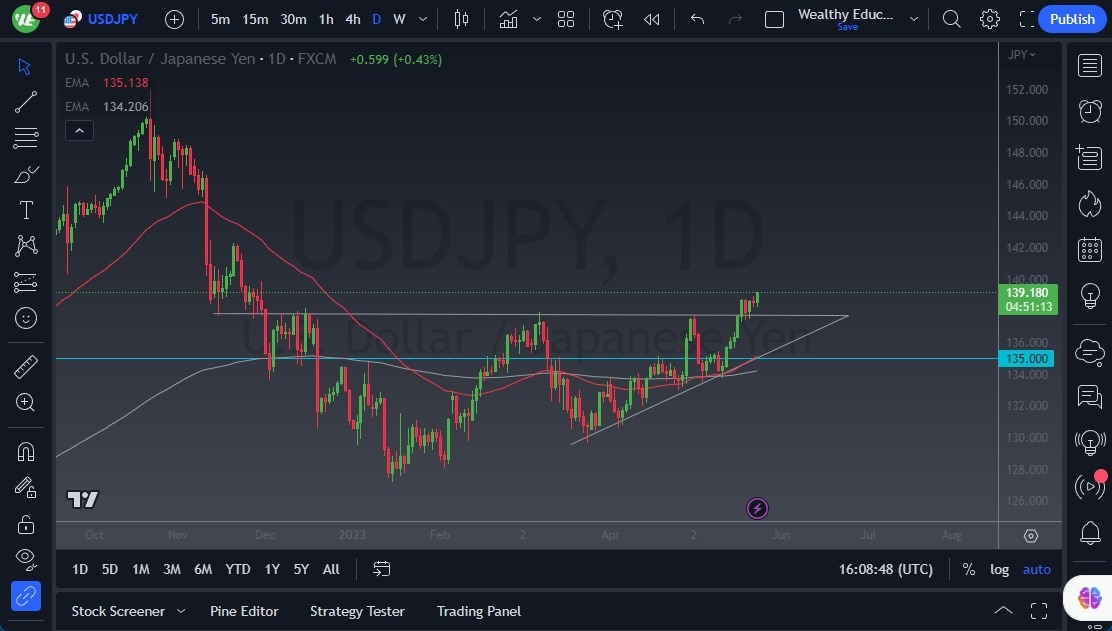The width and height of the screenshot is (1112, 631).
Task: Select the text annotation tool
Action: click(x=26, y=209)
